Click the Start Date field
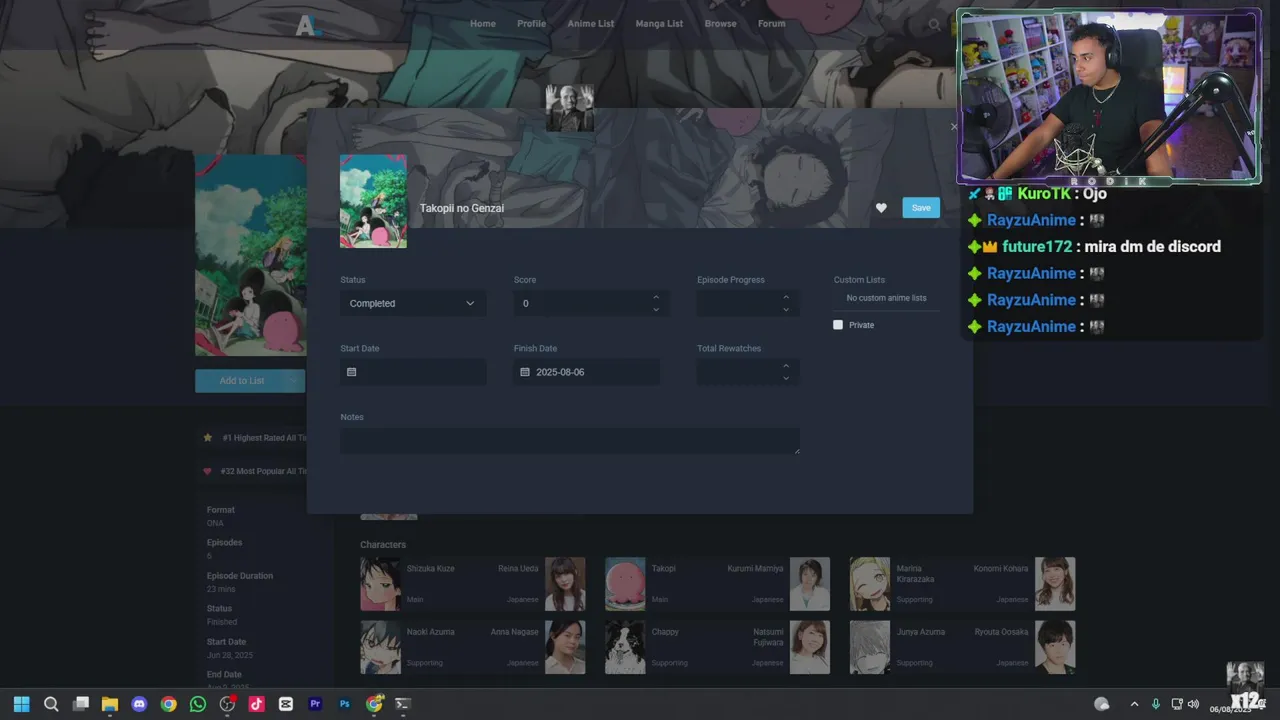The height and width of the screenshot is (720, 1280). point(413,372)
